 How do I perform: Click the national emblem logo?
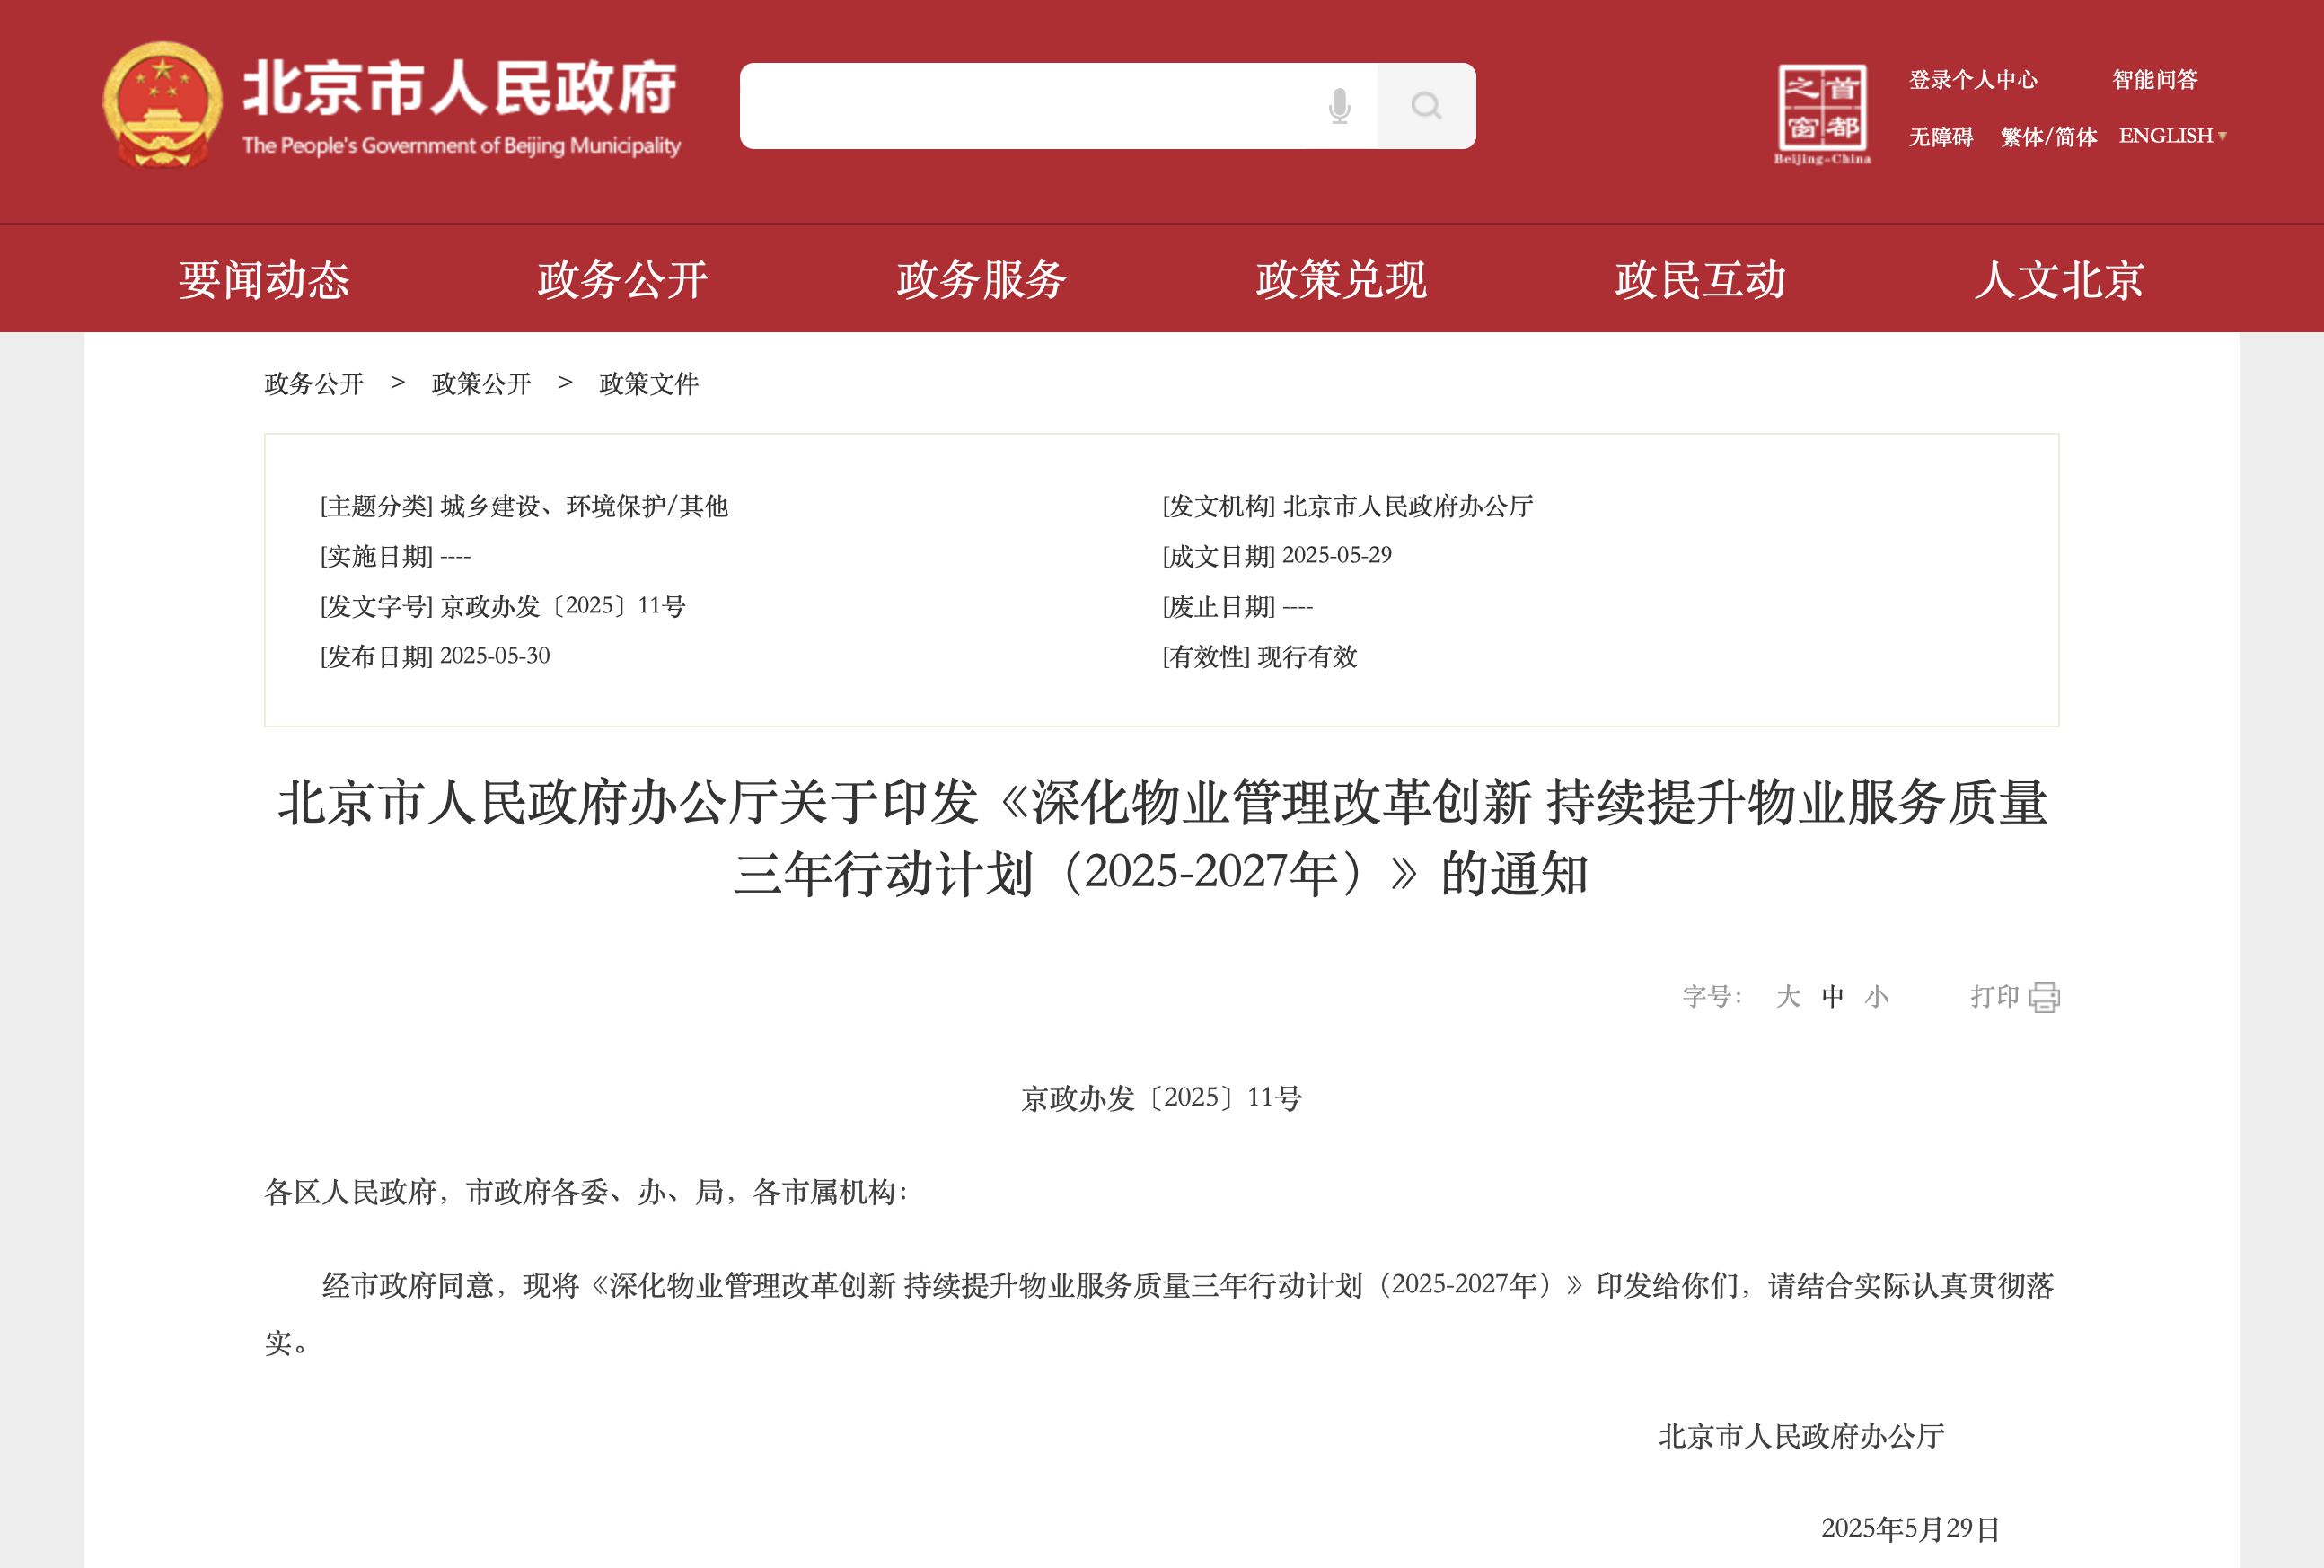pos(163,105)
